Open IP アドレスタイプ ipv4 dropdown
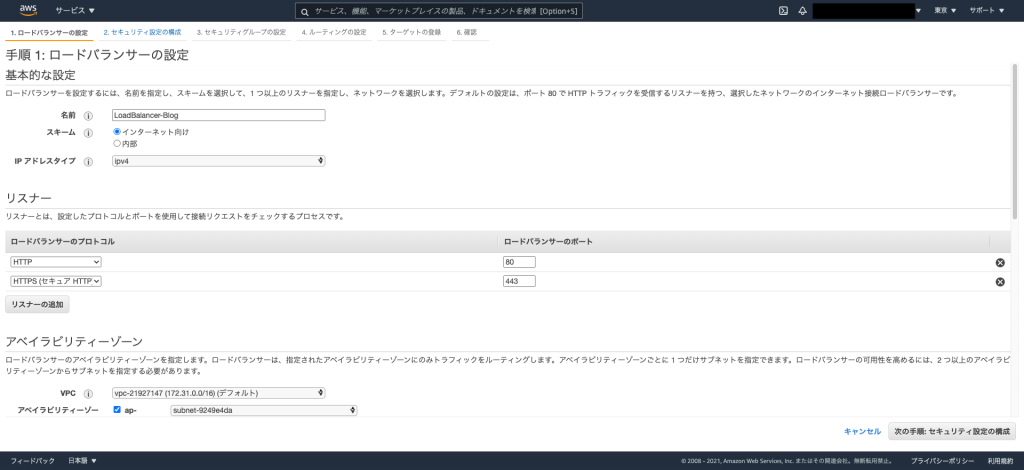Screen dimensions: 1024x470 219,161
